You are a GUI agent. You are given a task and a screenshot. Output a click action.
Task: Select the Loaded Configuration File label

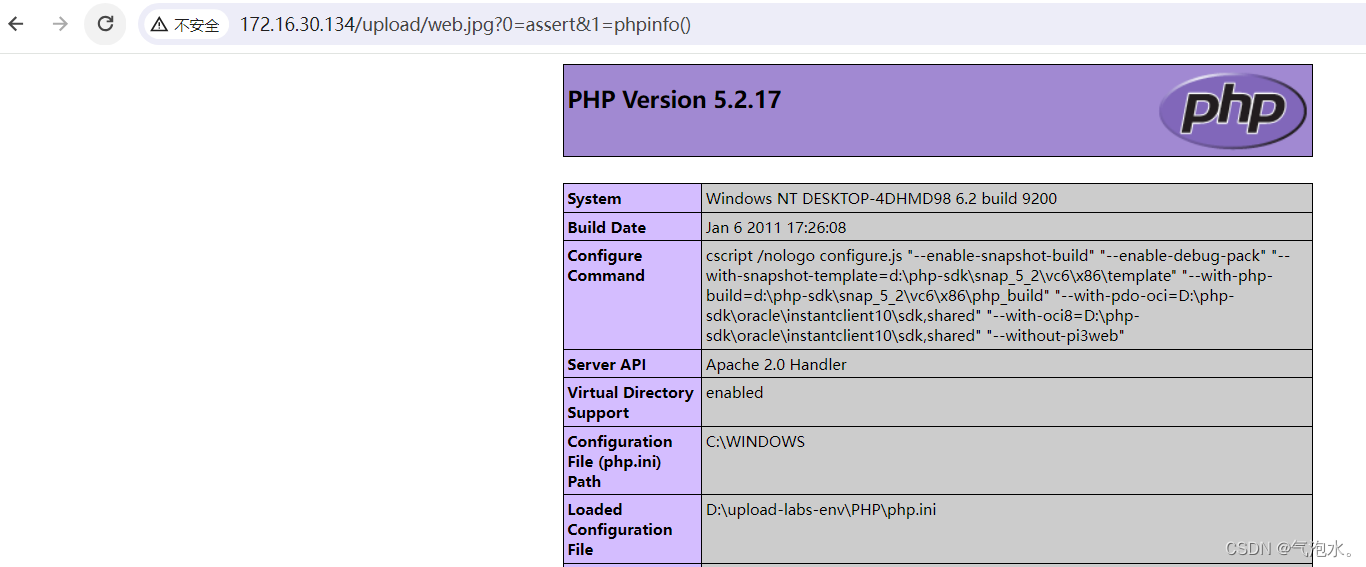point(619,529)
